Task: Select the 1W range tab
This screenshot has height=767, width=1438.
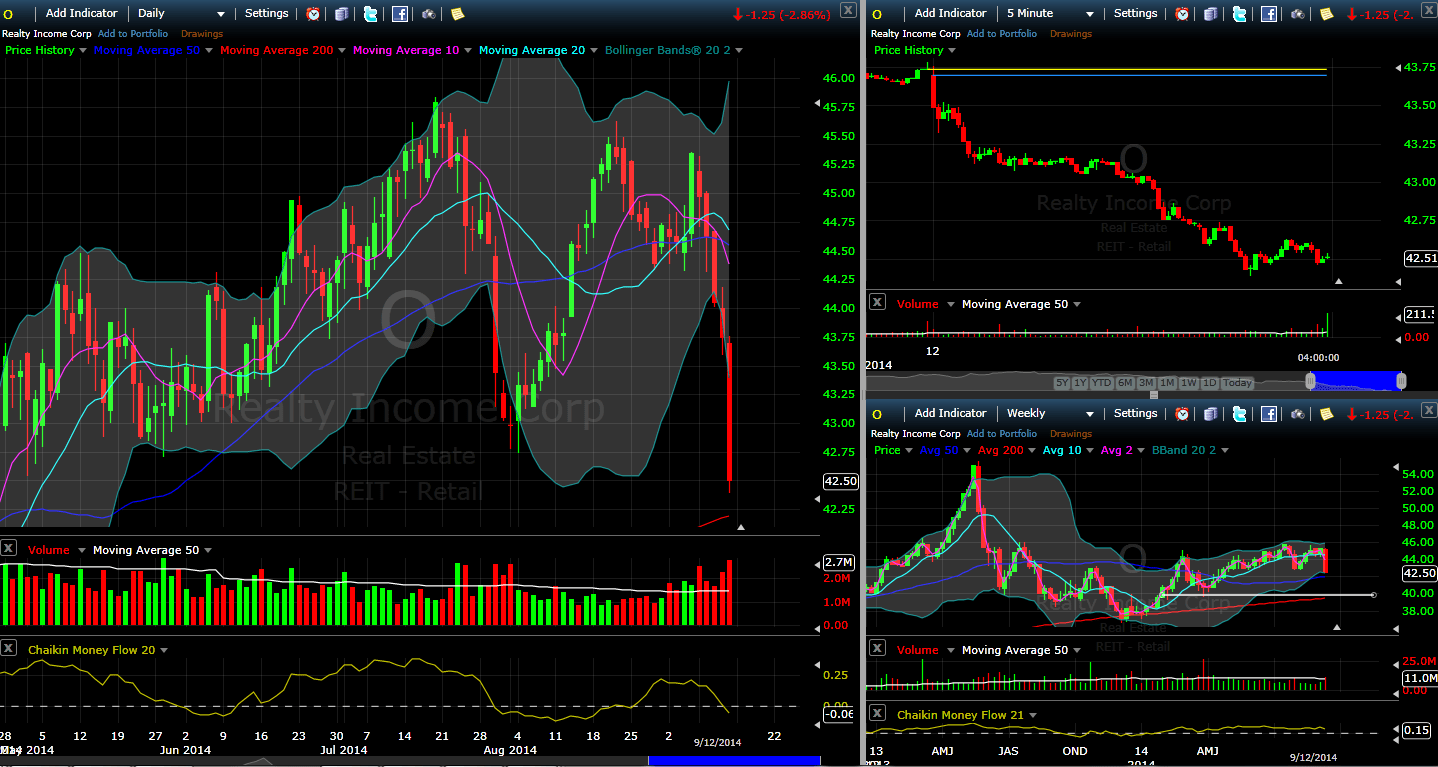Action: (x=1189, y=383)
